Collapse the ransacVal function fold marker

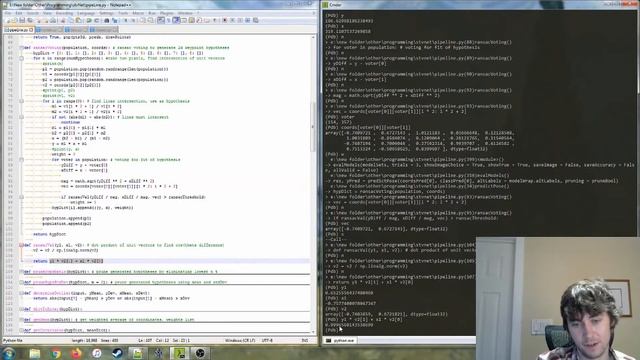point(21,245)
